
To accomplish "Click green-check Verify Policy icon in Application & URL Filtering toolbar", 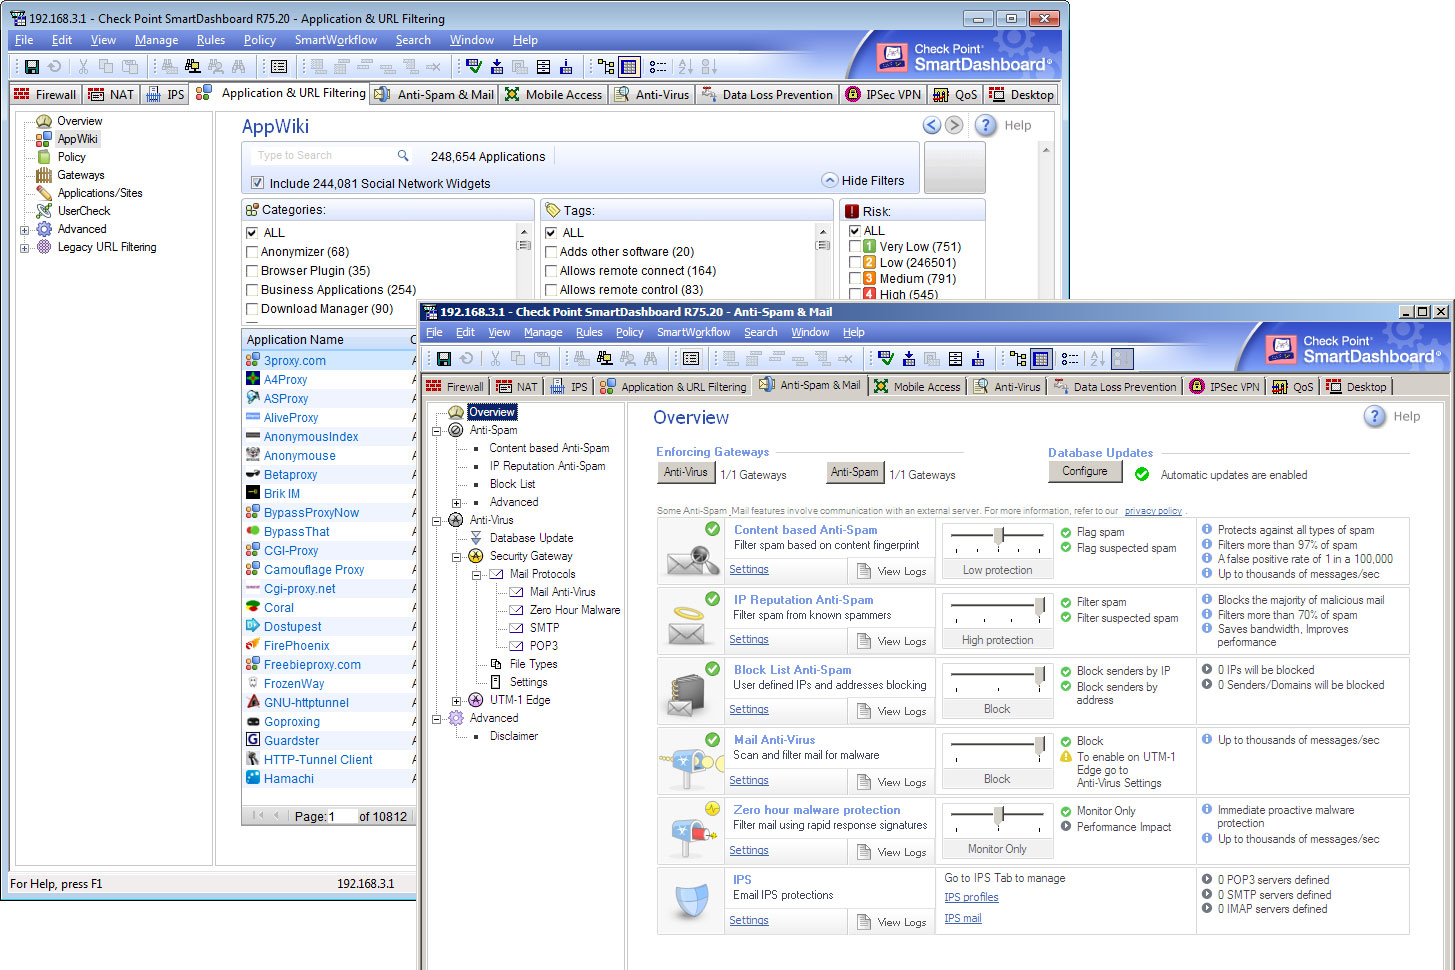I will (474, 67).
